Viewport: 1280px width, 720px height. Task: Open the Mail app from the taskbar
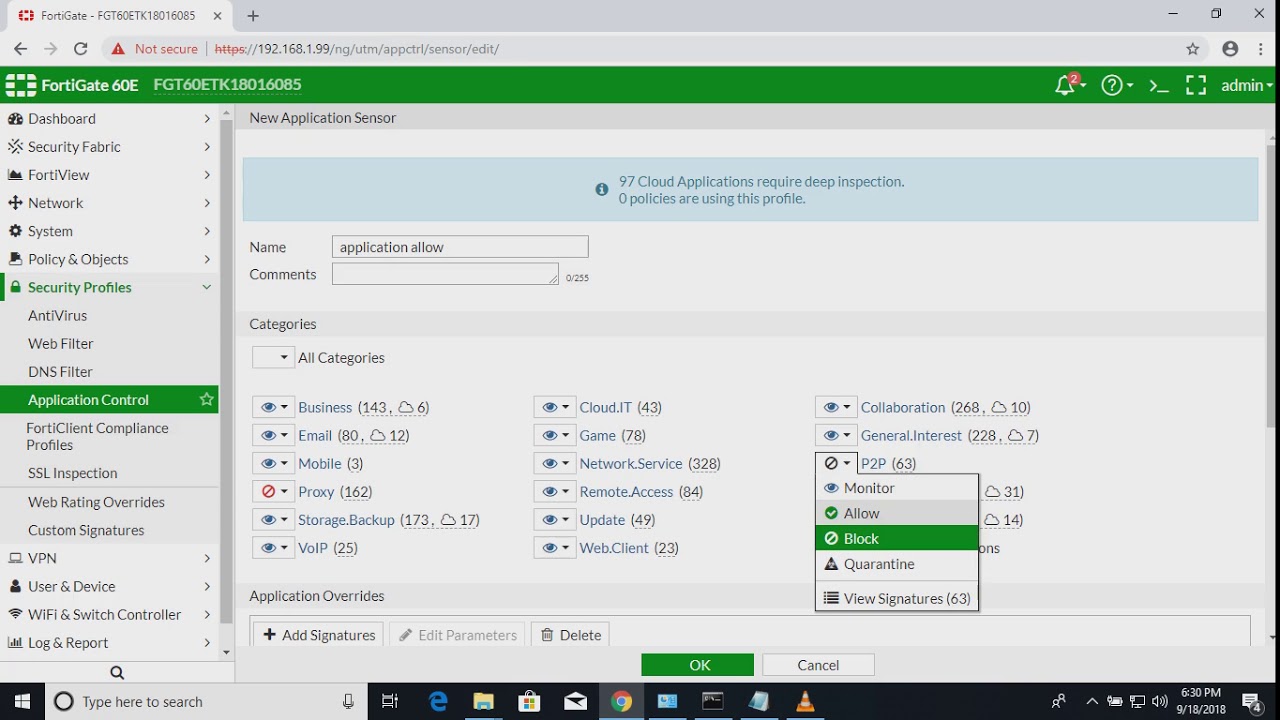coord(575,701)
